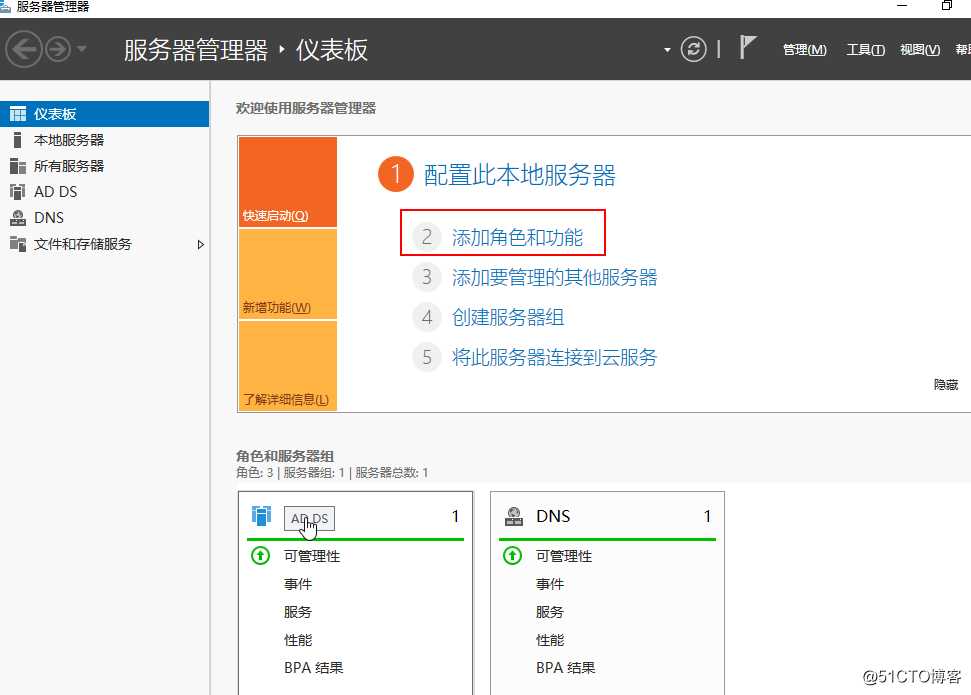The height and width of the screenshot is (695, 971).
Task: Click the AD DS tile icon
Action: point(261,515)
